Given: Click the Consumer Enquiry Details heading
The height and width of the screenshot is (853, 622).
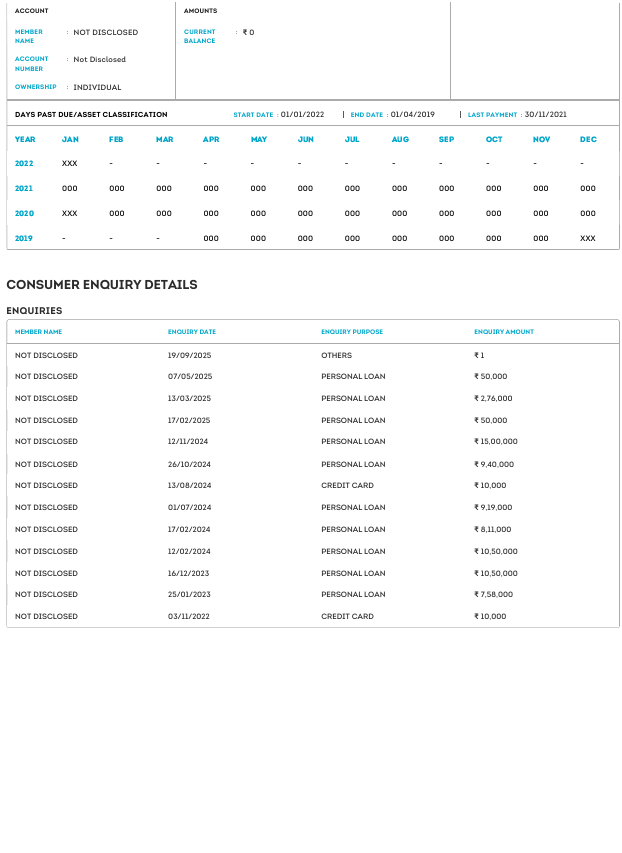Looking at the screenshot, I should pos(102,285).
